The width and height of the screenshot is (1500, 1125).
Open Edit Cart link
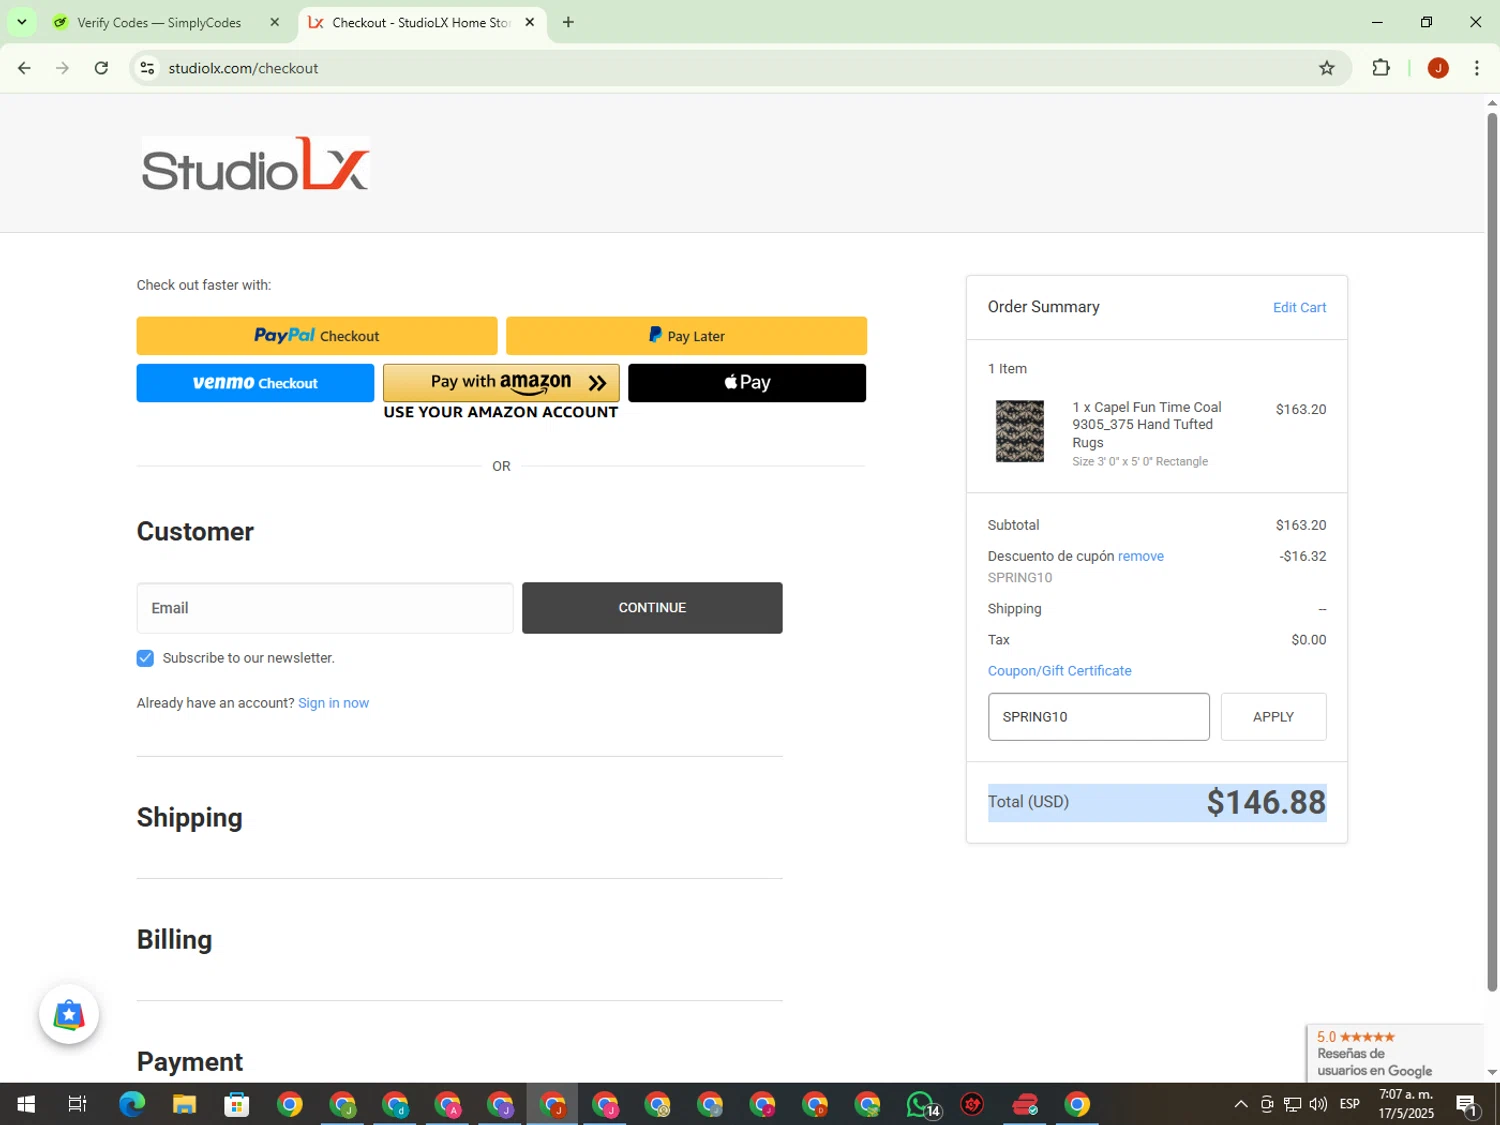point(1299,308)
